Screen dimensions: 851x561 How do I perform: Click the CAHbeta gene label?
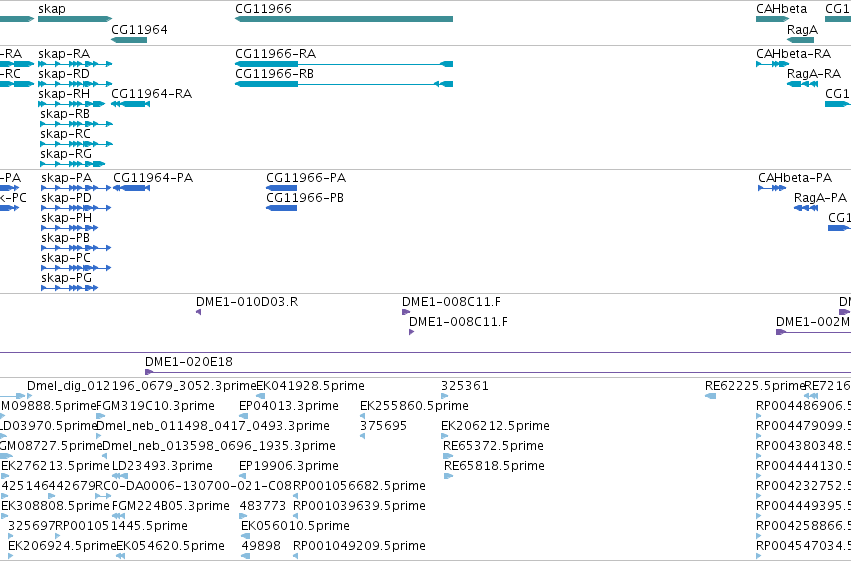[781, 9]
